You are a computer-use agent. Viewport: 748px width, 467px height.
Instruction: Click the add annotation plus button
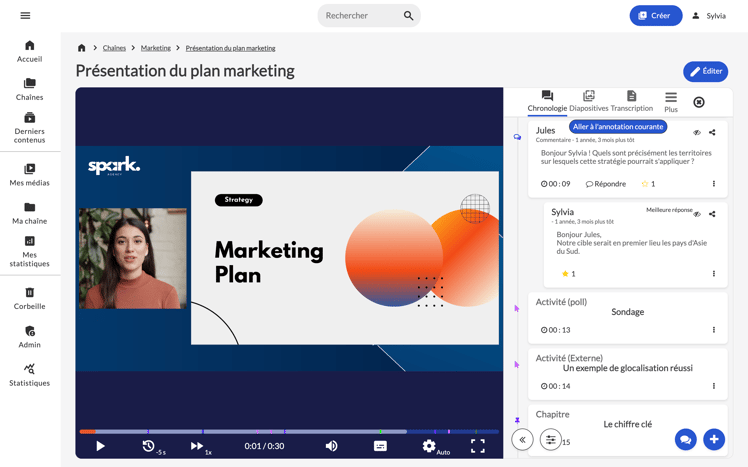point(713,439)
